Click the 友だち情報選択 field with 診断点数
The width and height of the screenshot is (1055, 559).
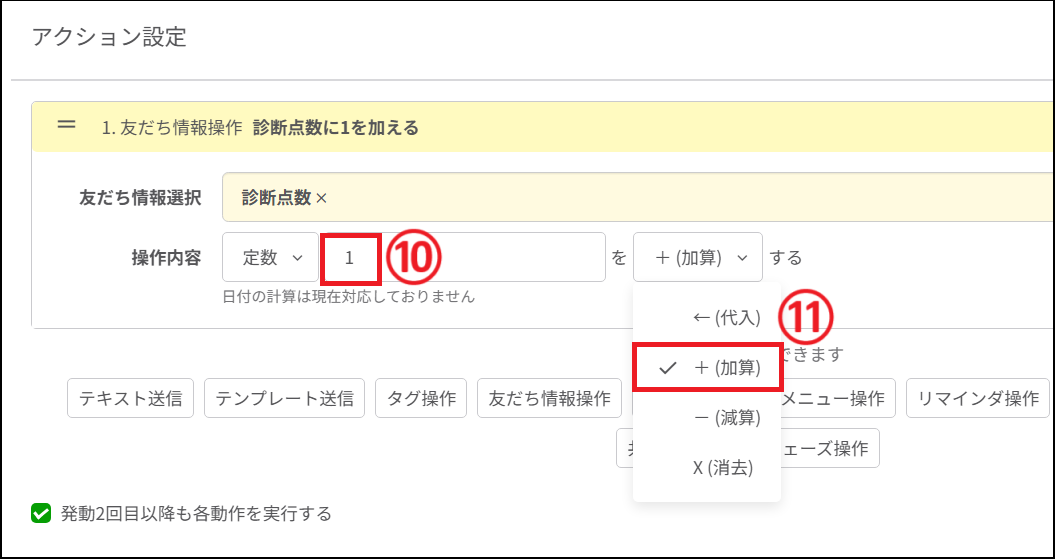[638, 197]
